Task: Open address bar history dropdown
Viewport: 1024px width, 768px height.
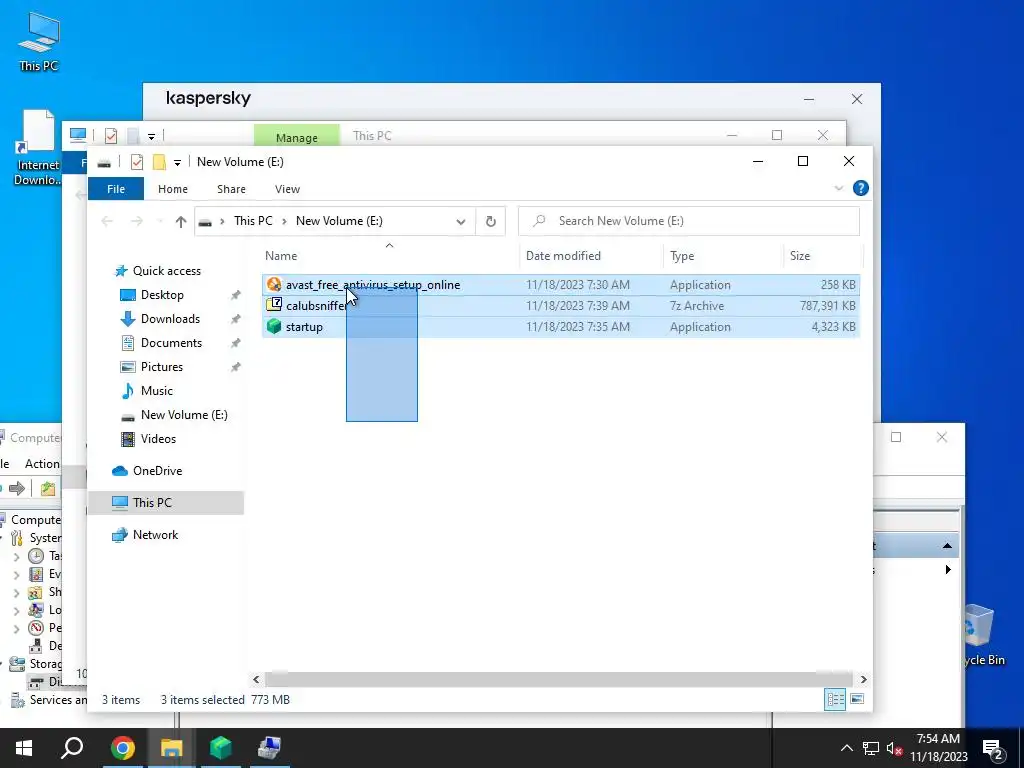Action: [460, 221]
